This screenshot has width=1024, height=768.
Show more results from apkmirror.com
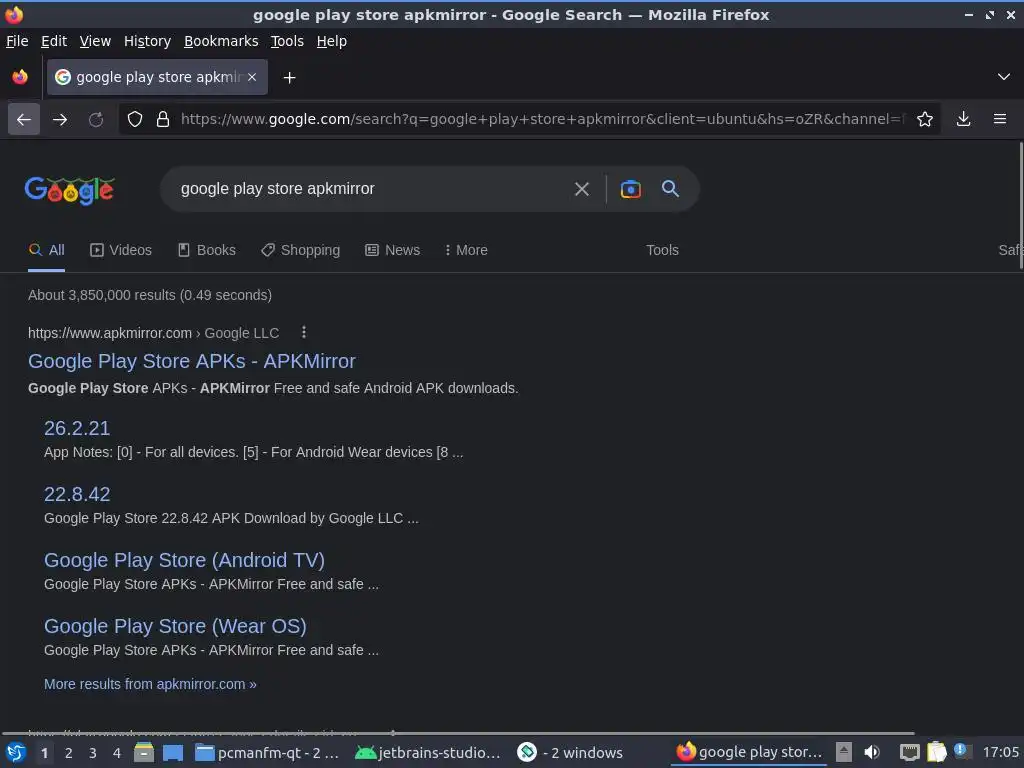point(150,684)
